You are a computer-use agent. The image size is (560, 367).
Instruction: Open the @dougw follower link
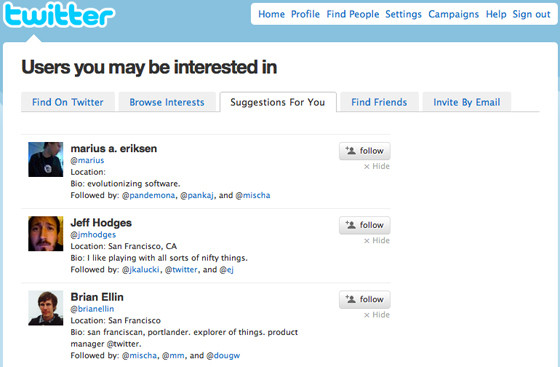[223, 356]
